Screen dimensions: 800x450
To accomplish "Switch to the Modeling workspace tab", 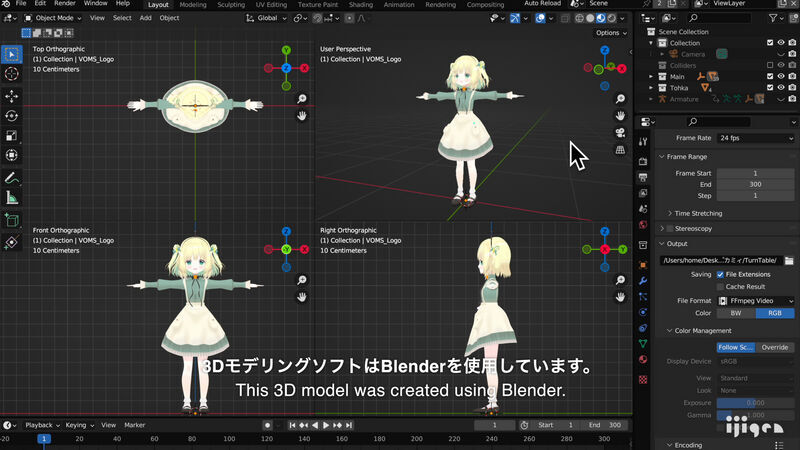I will pos(193,5).
